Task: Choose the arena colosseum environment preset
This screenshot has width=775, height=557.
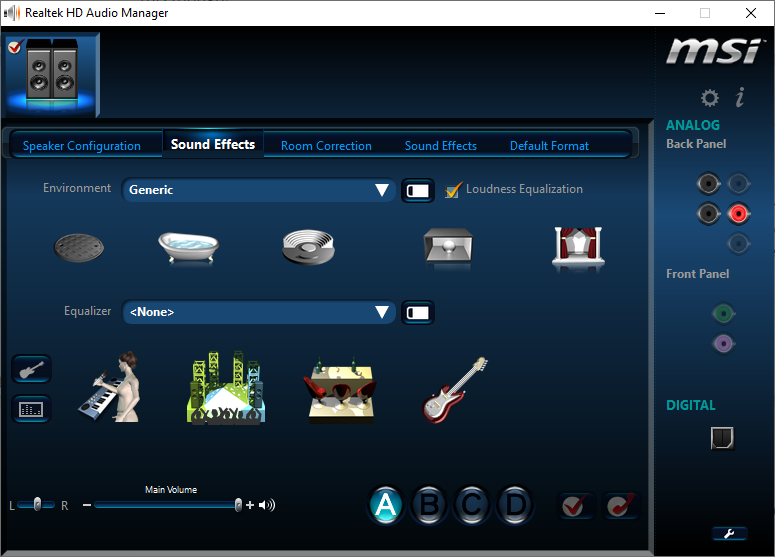Action: click(x=308, y=247)
